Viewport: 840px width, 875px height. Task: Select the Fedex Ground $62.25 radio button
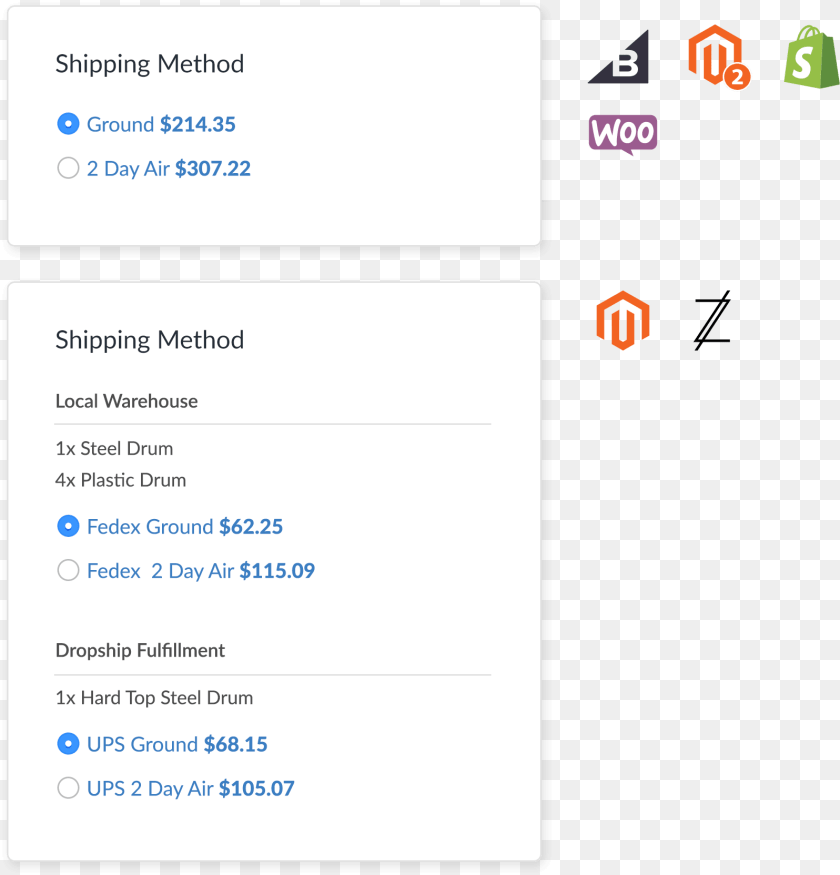[x=68, y=526]
